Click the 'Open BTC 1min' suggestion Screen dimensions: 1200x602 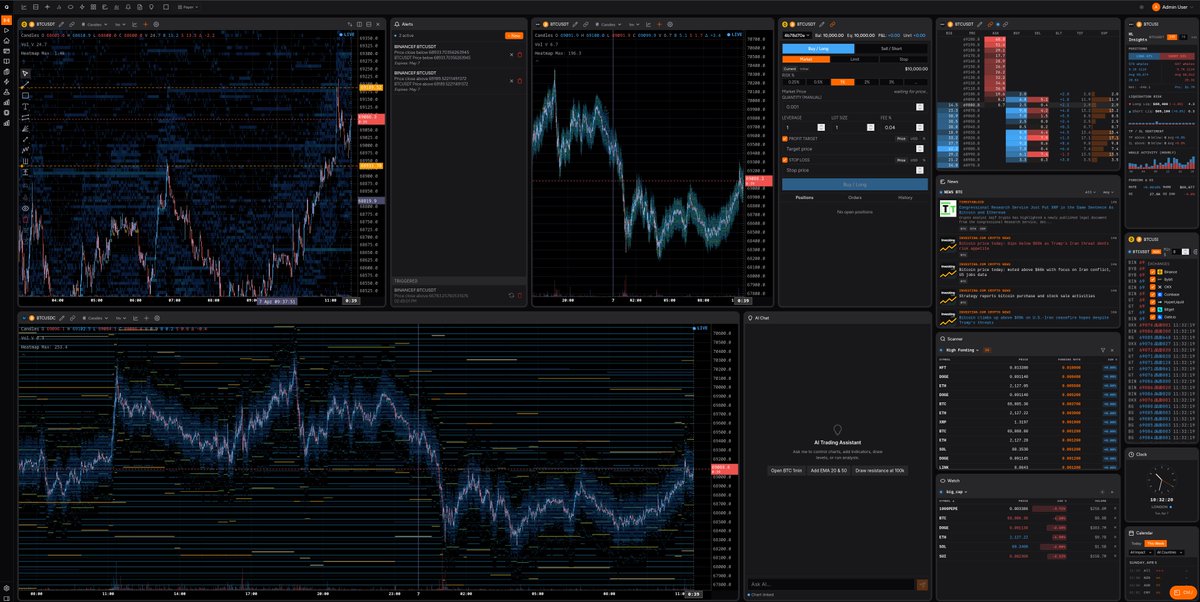point(786,470)
